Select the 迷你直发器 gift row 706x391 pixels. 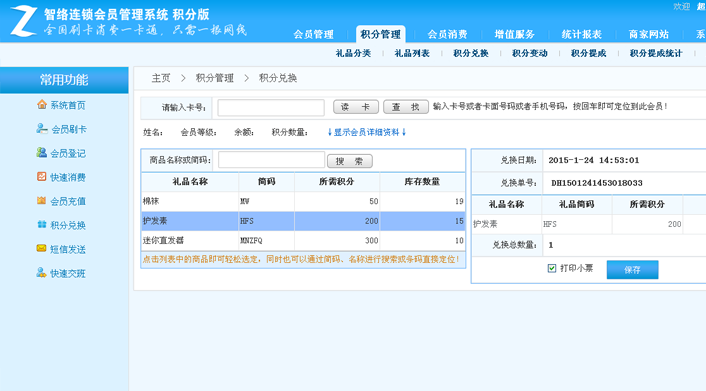tap(303, 241)
